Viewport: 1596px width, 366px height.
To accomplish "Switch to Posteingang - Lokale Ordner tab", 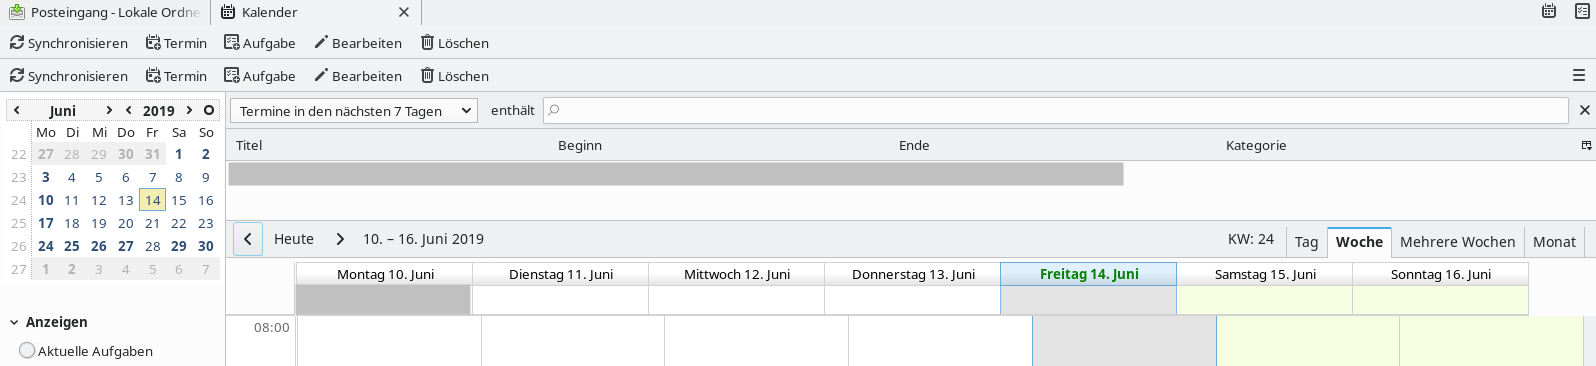I will 105,12.
